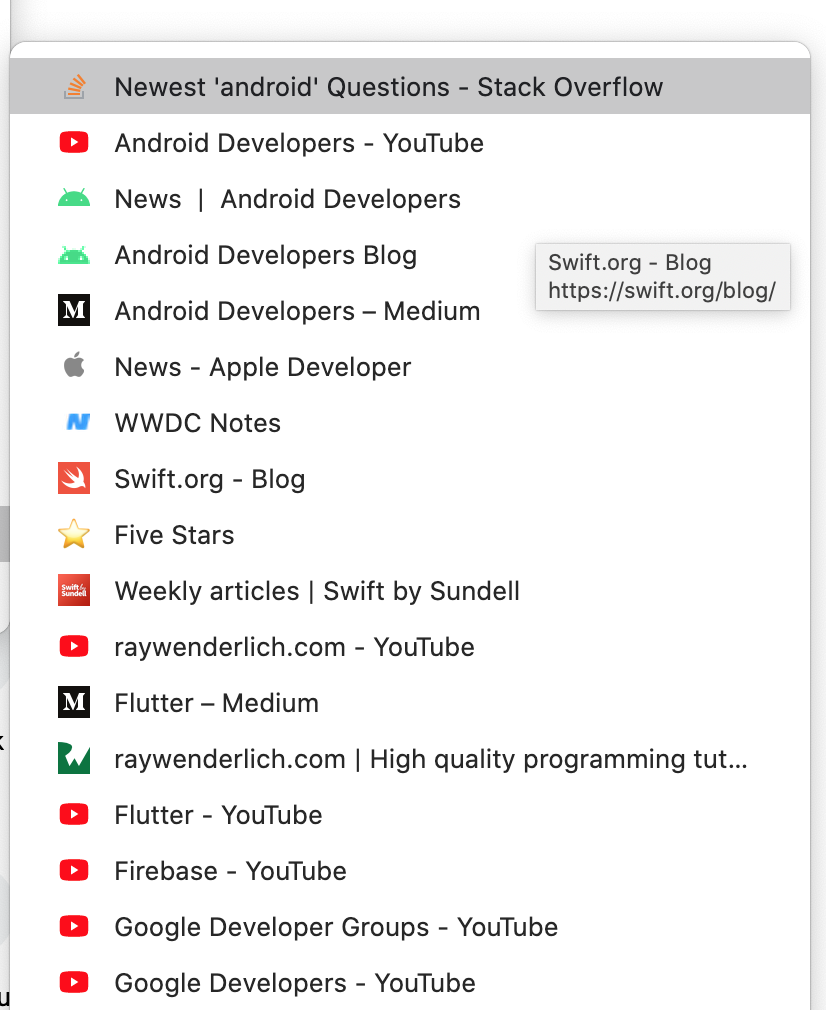
Task: Select Google Developers - YouTube bookmark
Action: (x=410, y=983)
